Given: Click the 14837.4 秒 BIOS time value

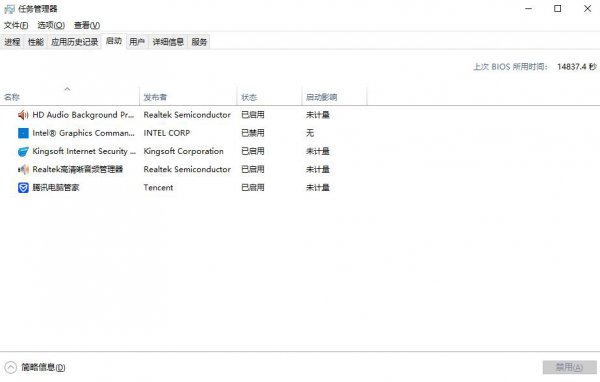Looking at the screenshot, I should pos(577,67).
